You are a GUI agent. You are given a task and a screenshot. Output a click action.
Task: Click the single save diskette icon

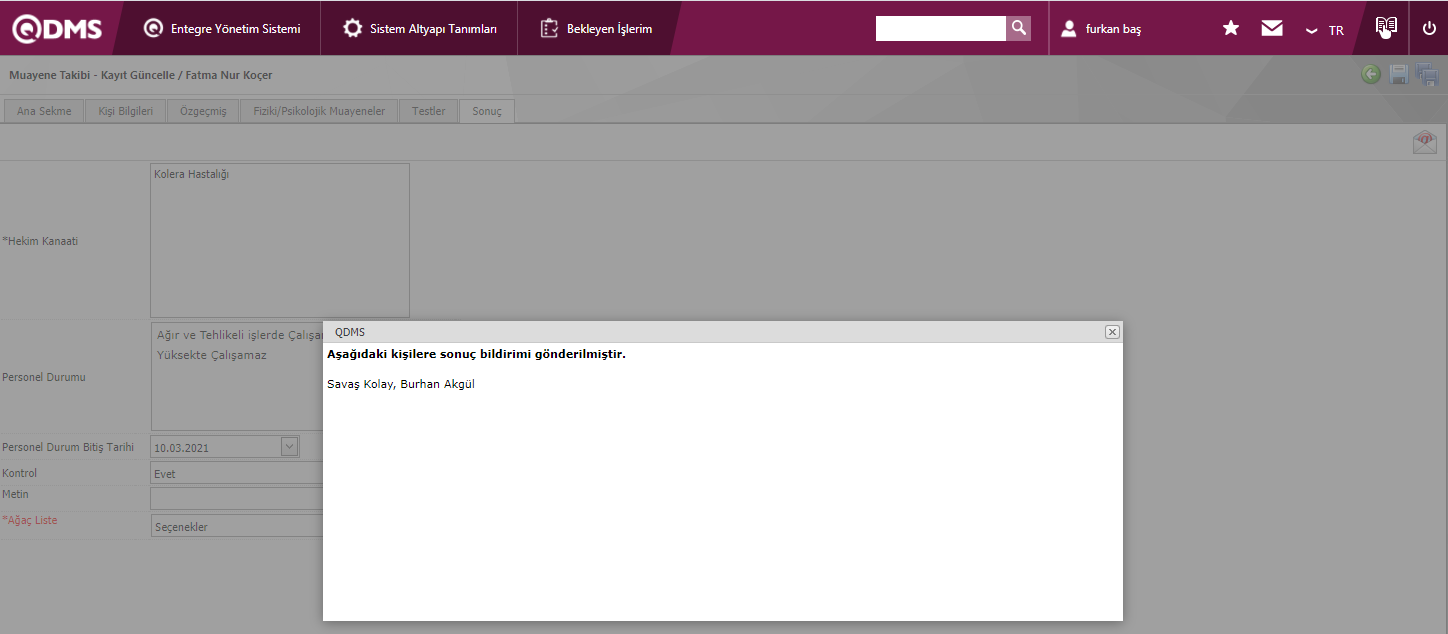coord(1399,74)
